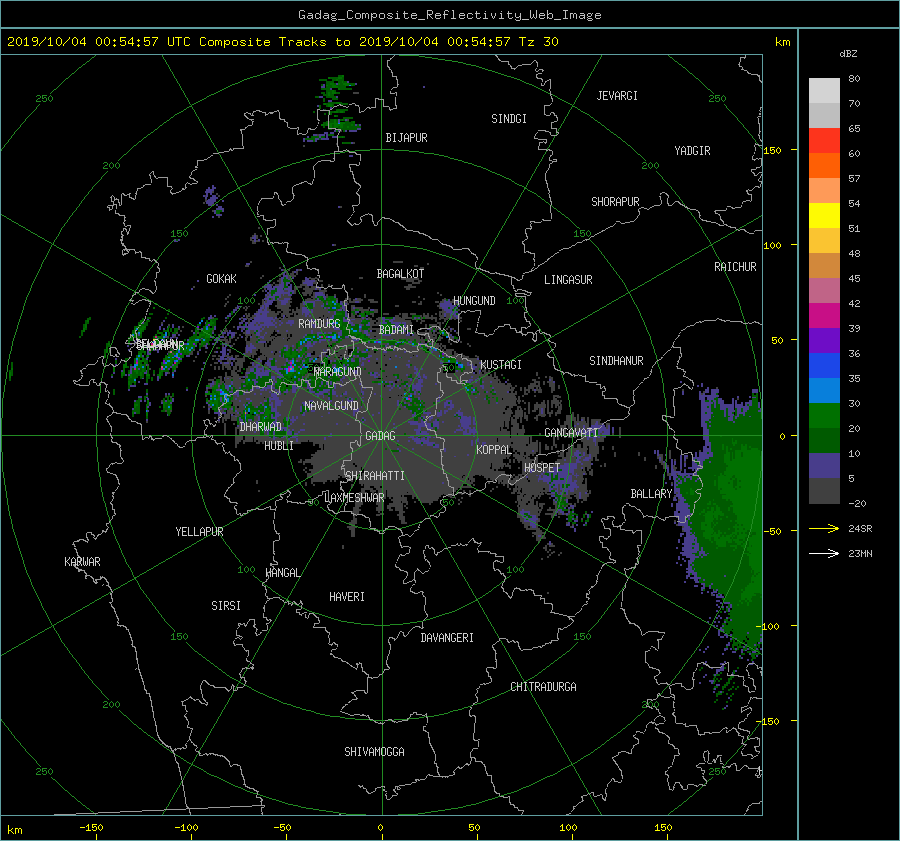Screen dimensions: 900x841
Task: Click the GADAG radar center label
Action: [381, 436]
